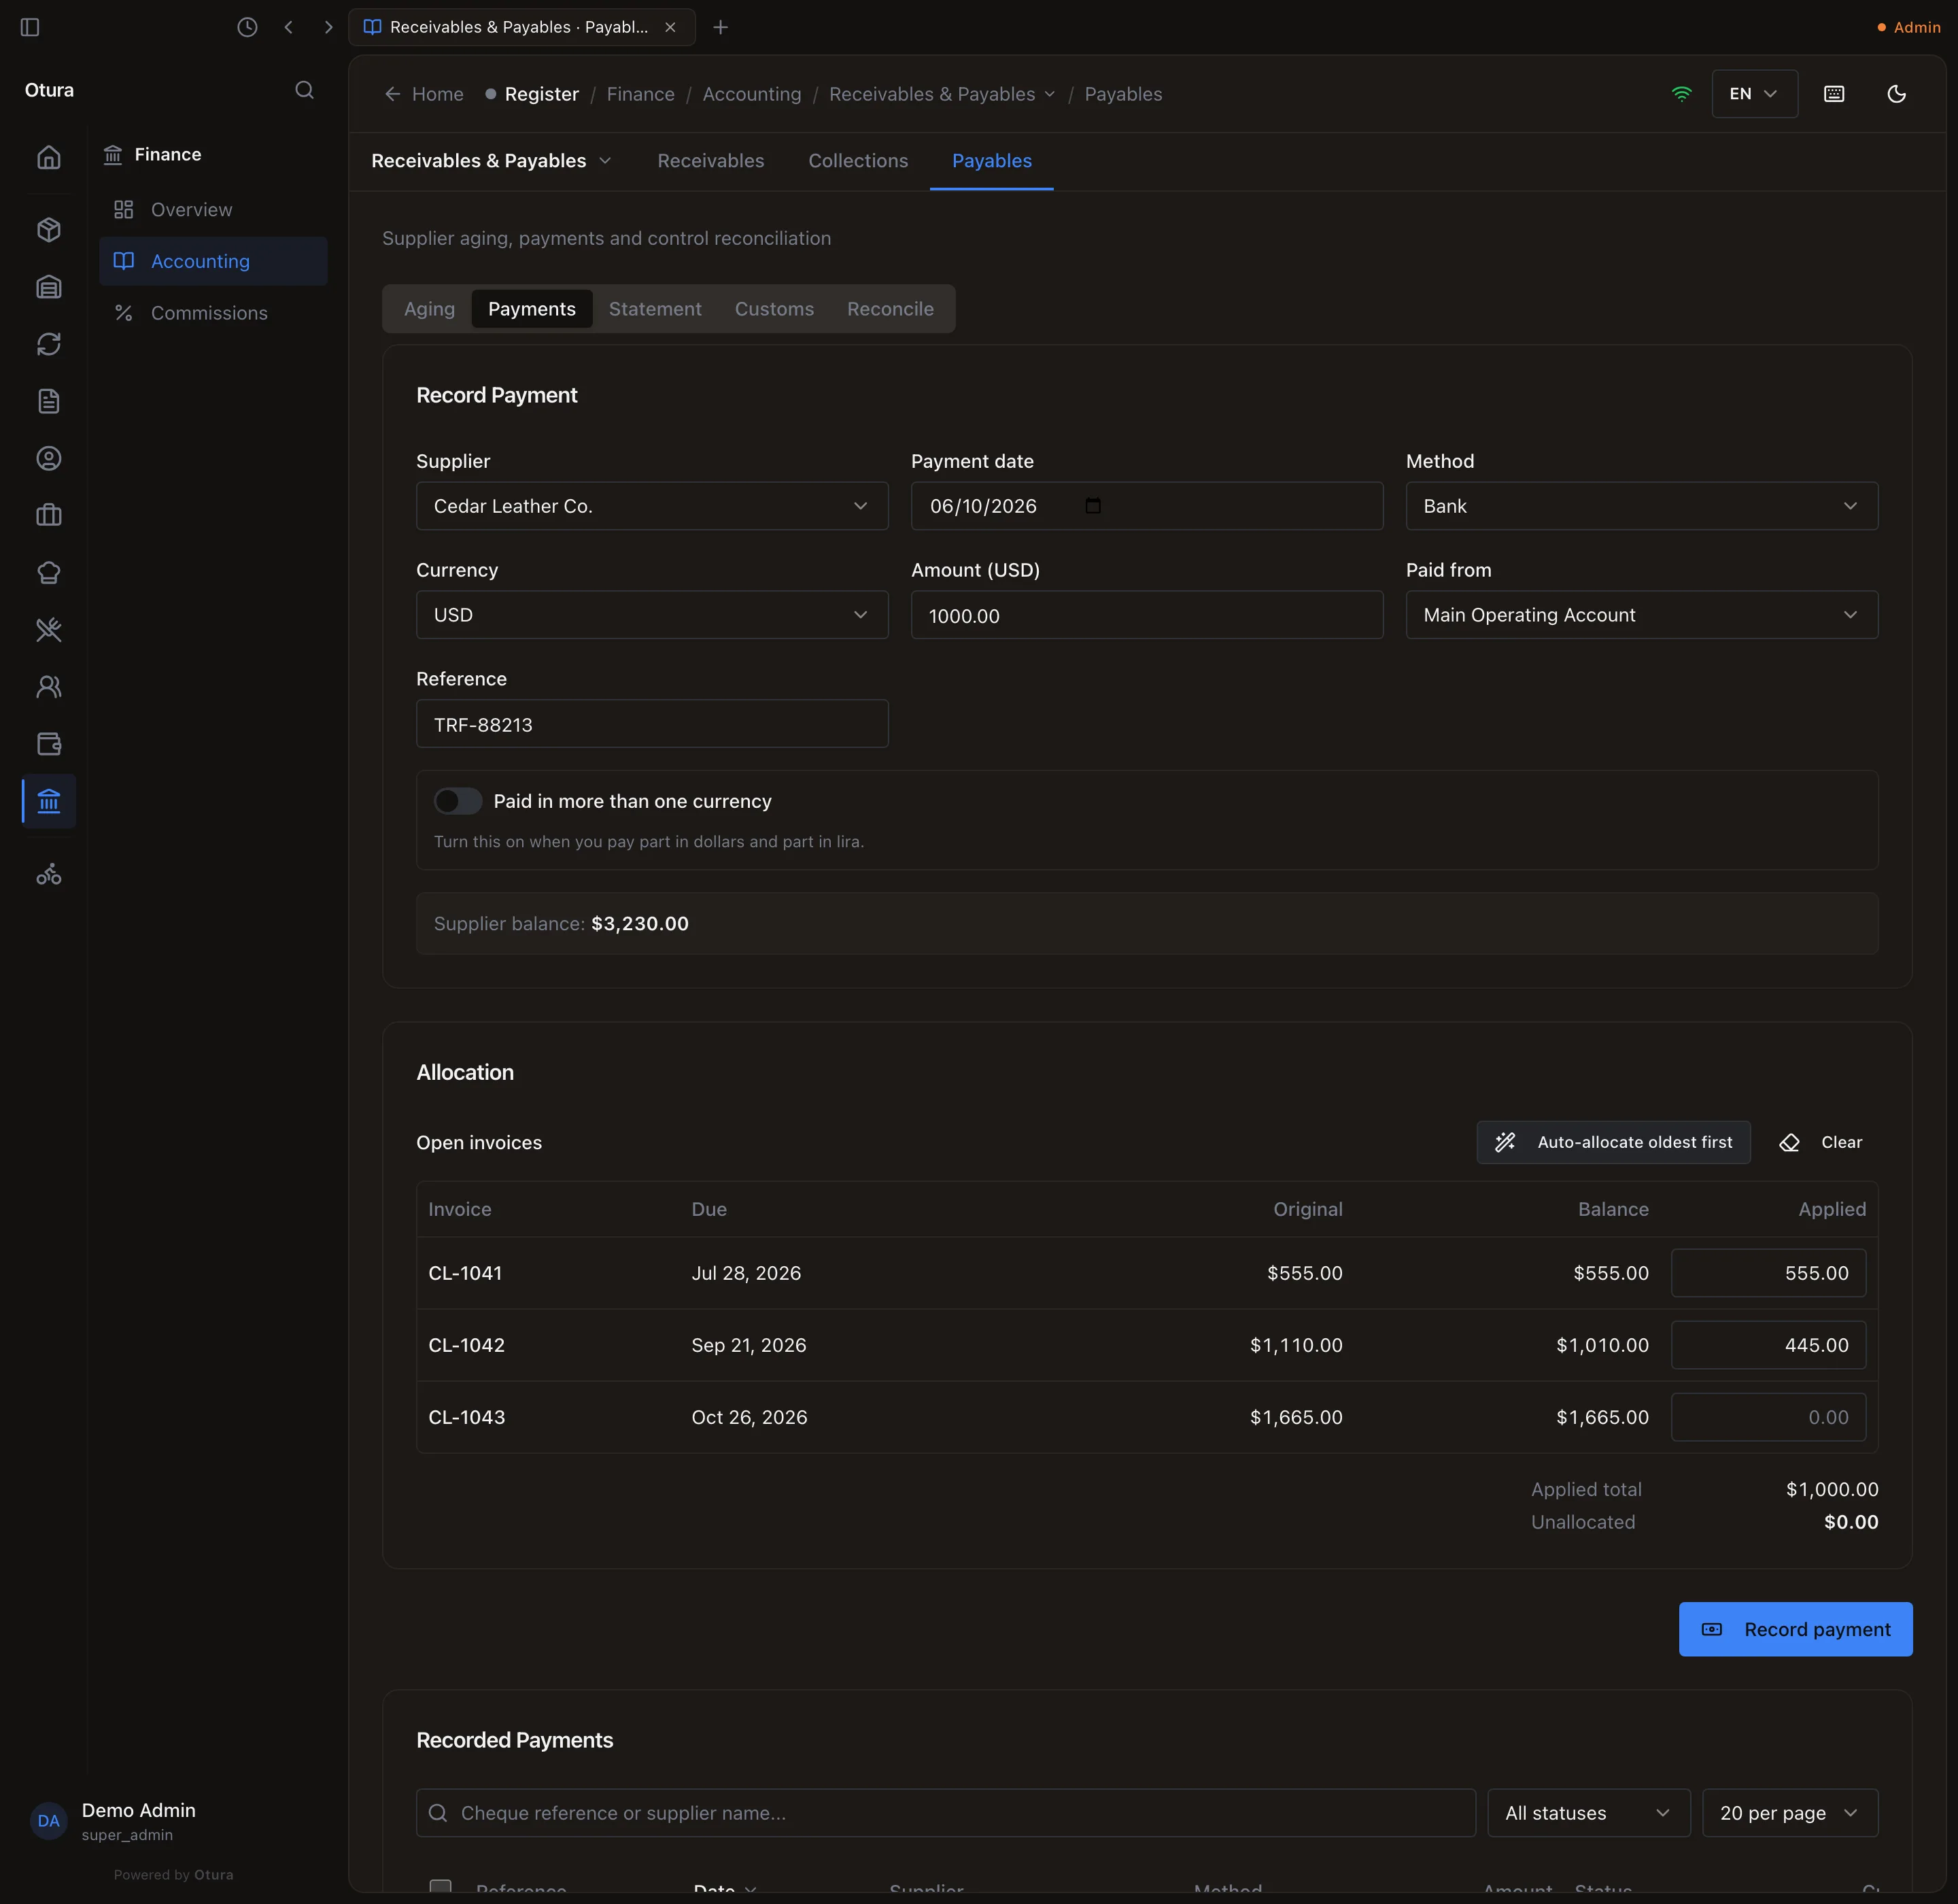
Task: Select Accounting in the Finance sidebar
Action: coord(213,261)
